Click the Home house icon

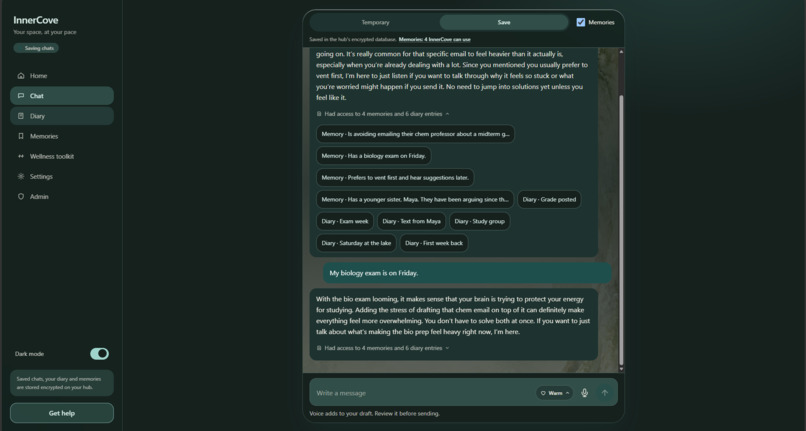pos(21,76)
